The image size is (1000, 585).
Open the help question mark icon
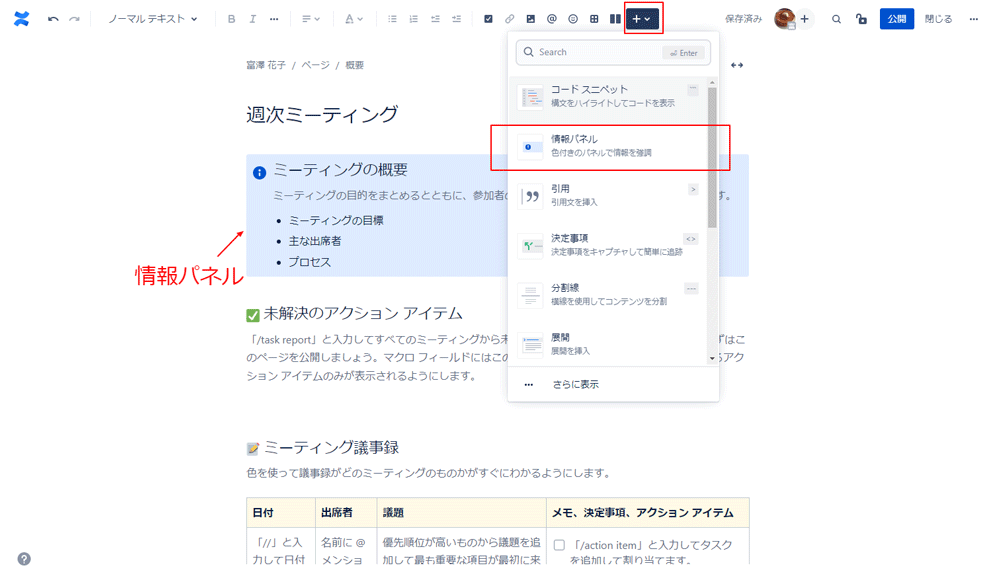tap(24, 559)
